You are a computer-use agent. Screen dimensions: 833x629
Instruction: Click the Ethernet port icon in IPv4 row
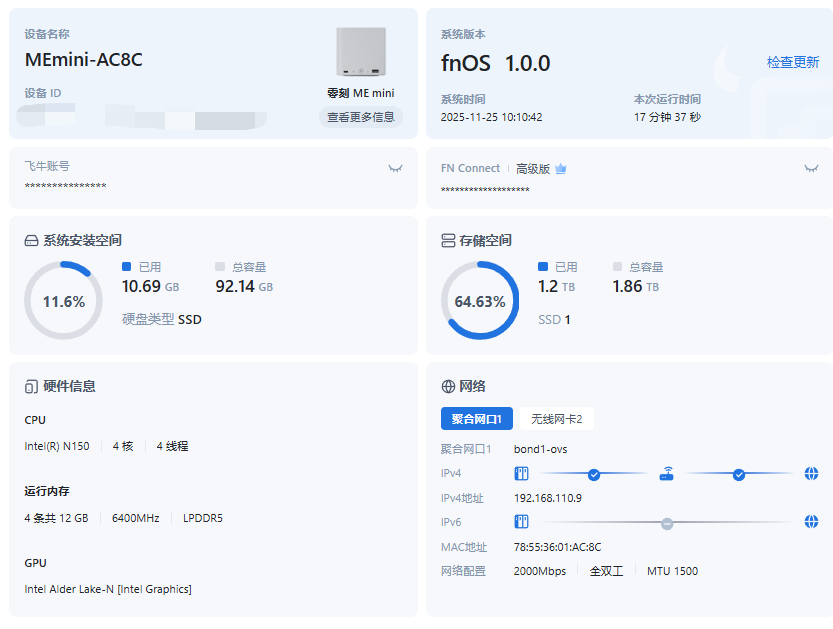tap(521, 474)
